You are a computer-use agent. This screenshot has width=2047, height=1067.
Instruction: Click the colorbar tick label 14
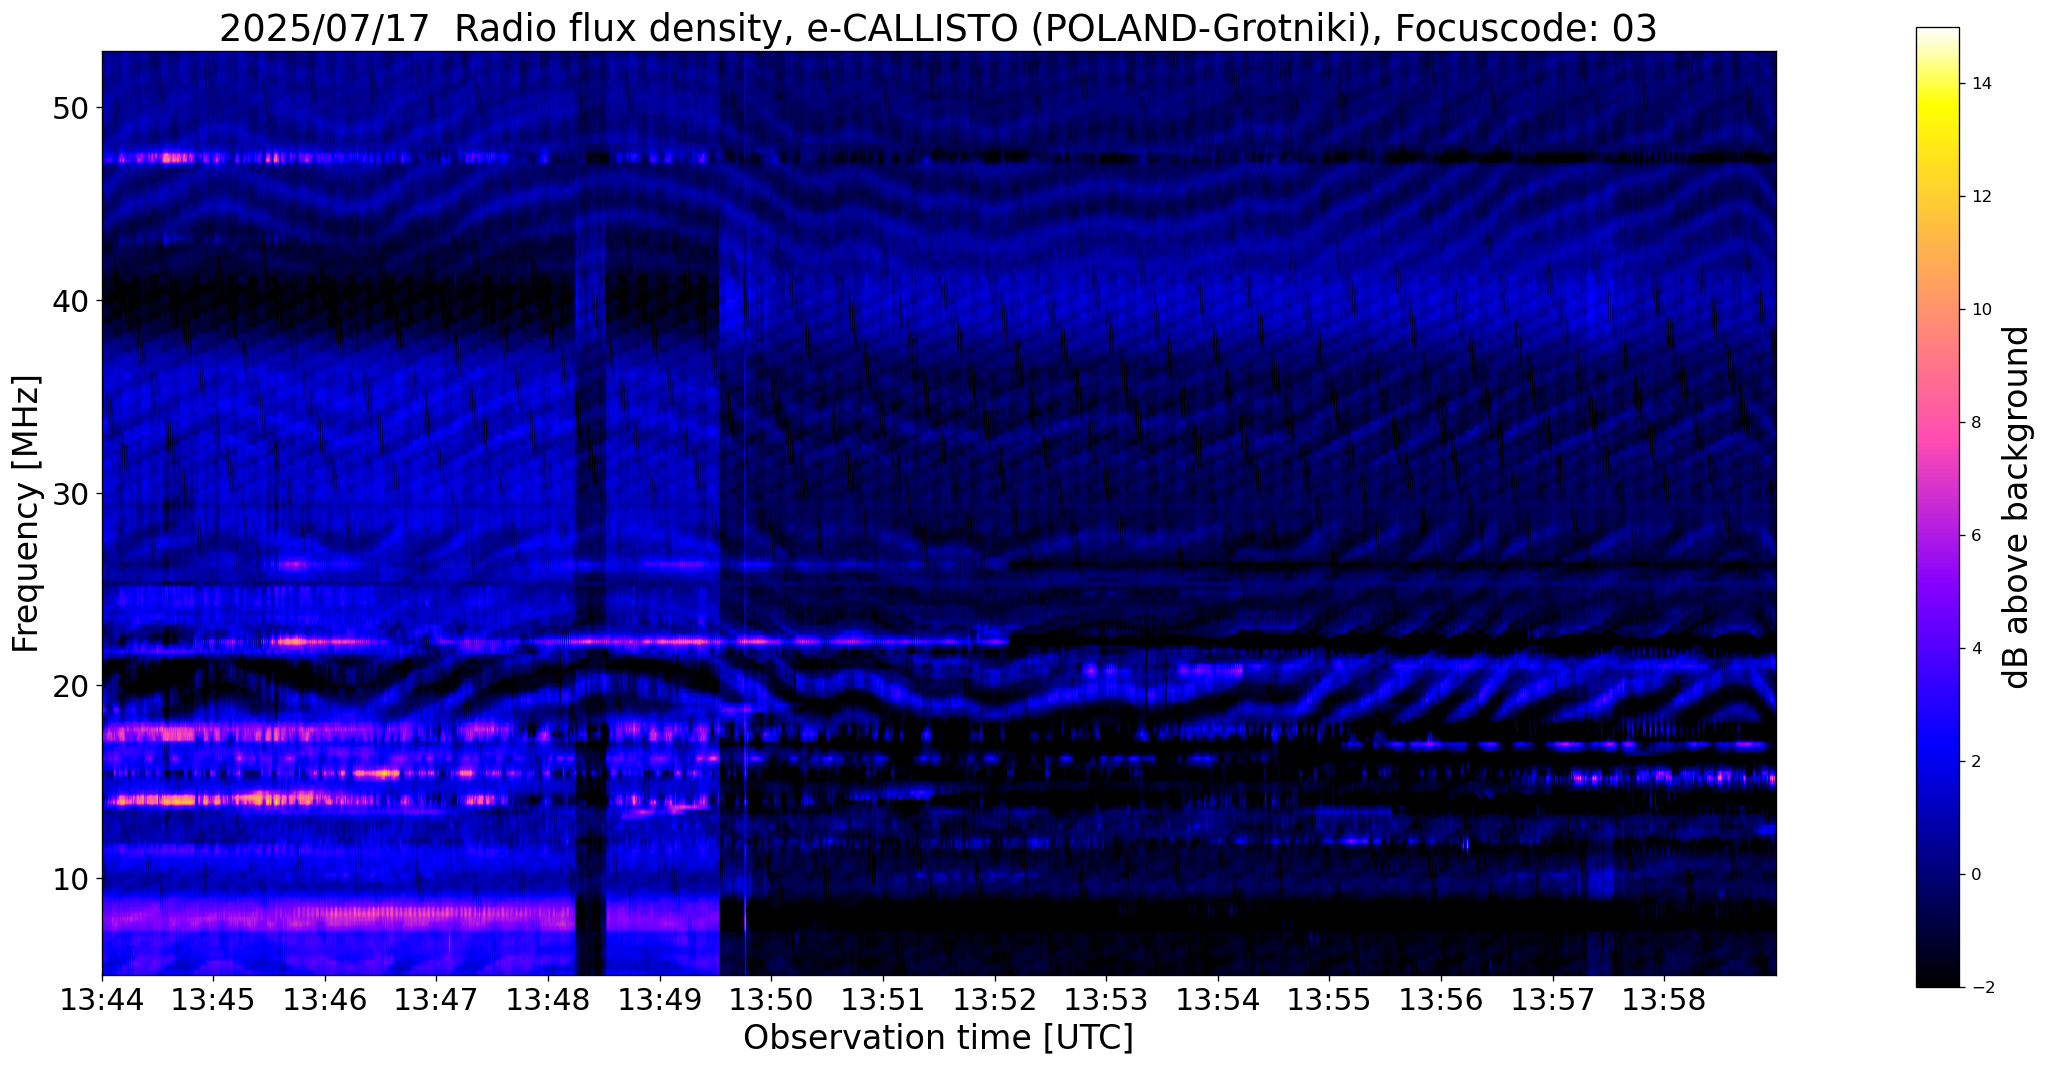(1981, 84)
